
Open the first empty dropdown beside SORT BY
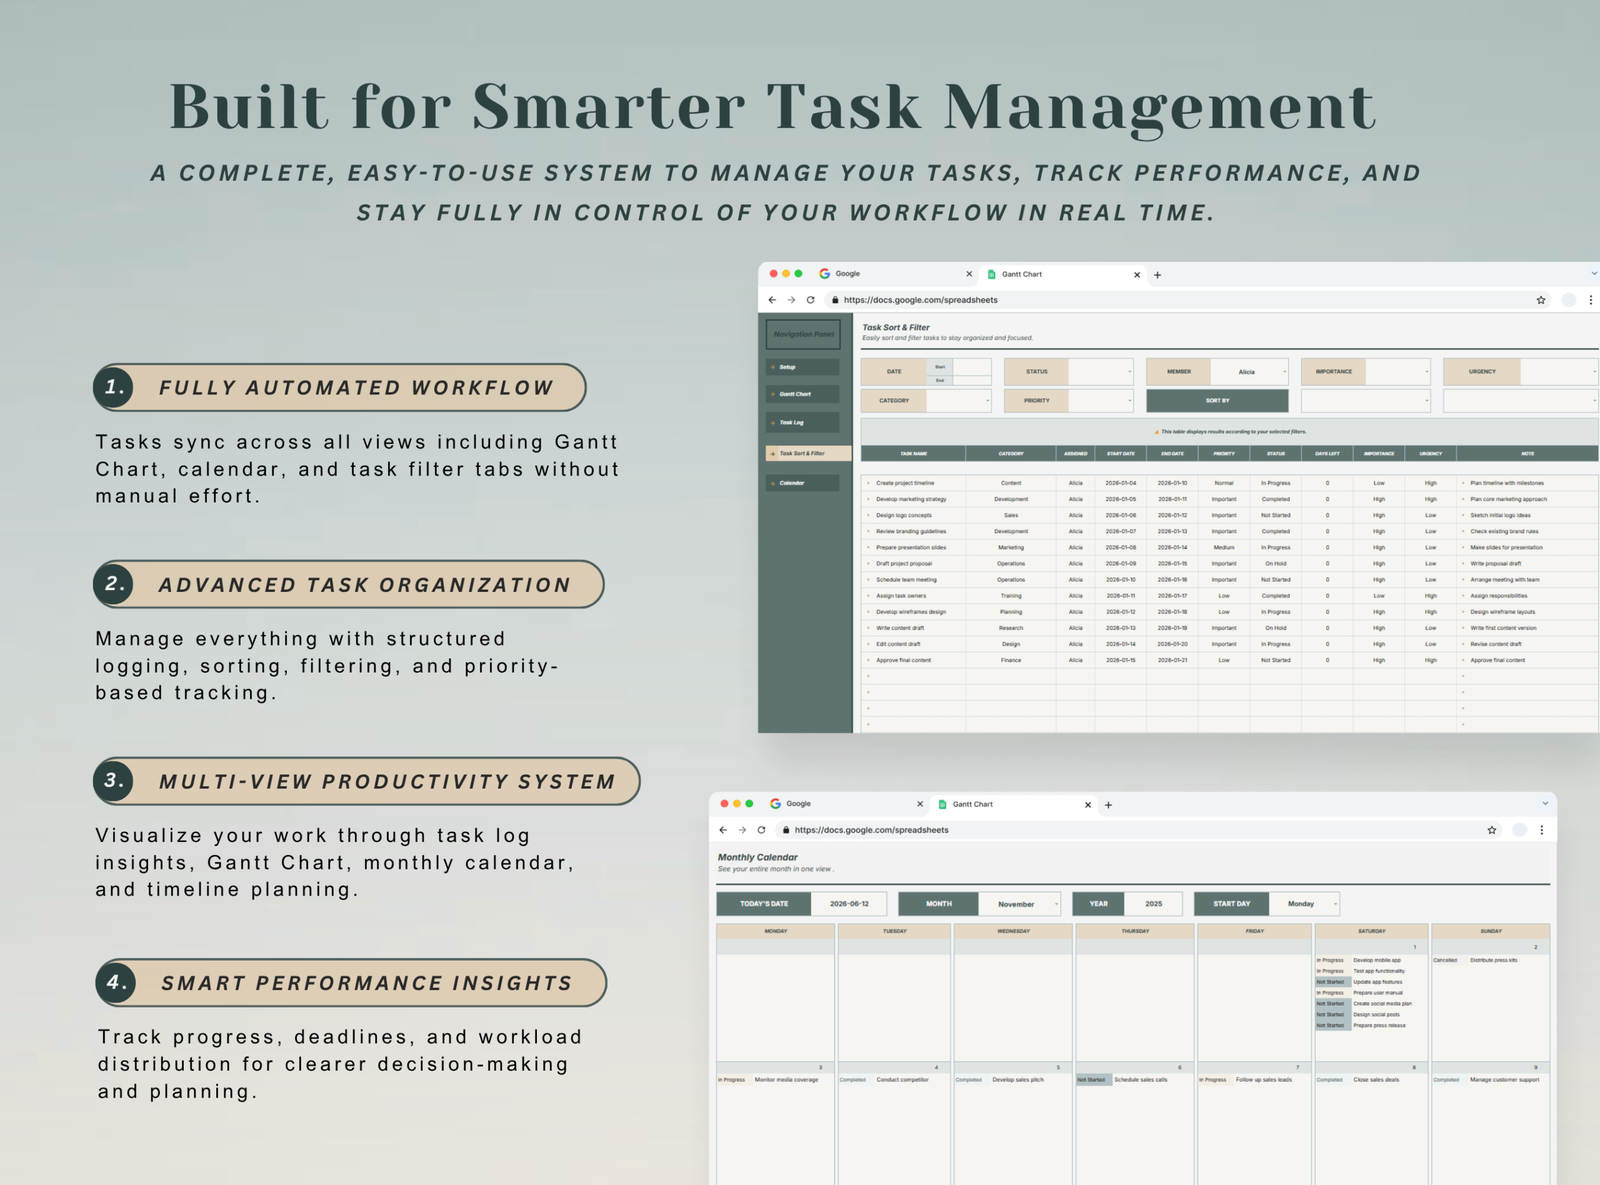(x=1365, y=401)
